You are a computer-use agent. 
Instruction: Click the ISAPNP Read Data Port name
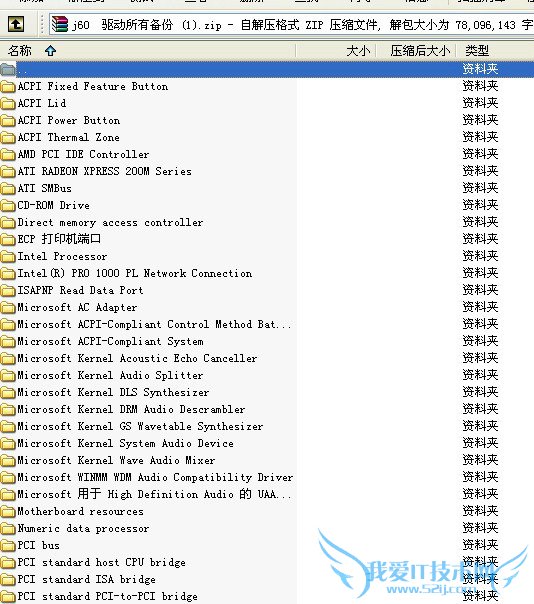coord(81,290)
